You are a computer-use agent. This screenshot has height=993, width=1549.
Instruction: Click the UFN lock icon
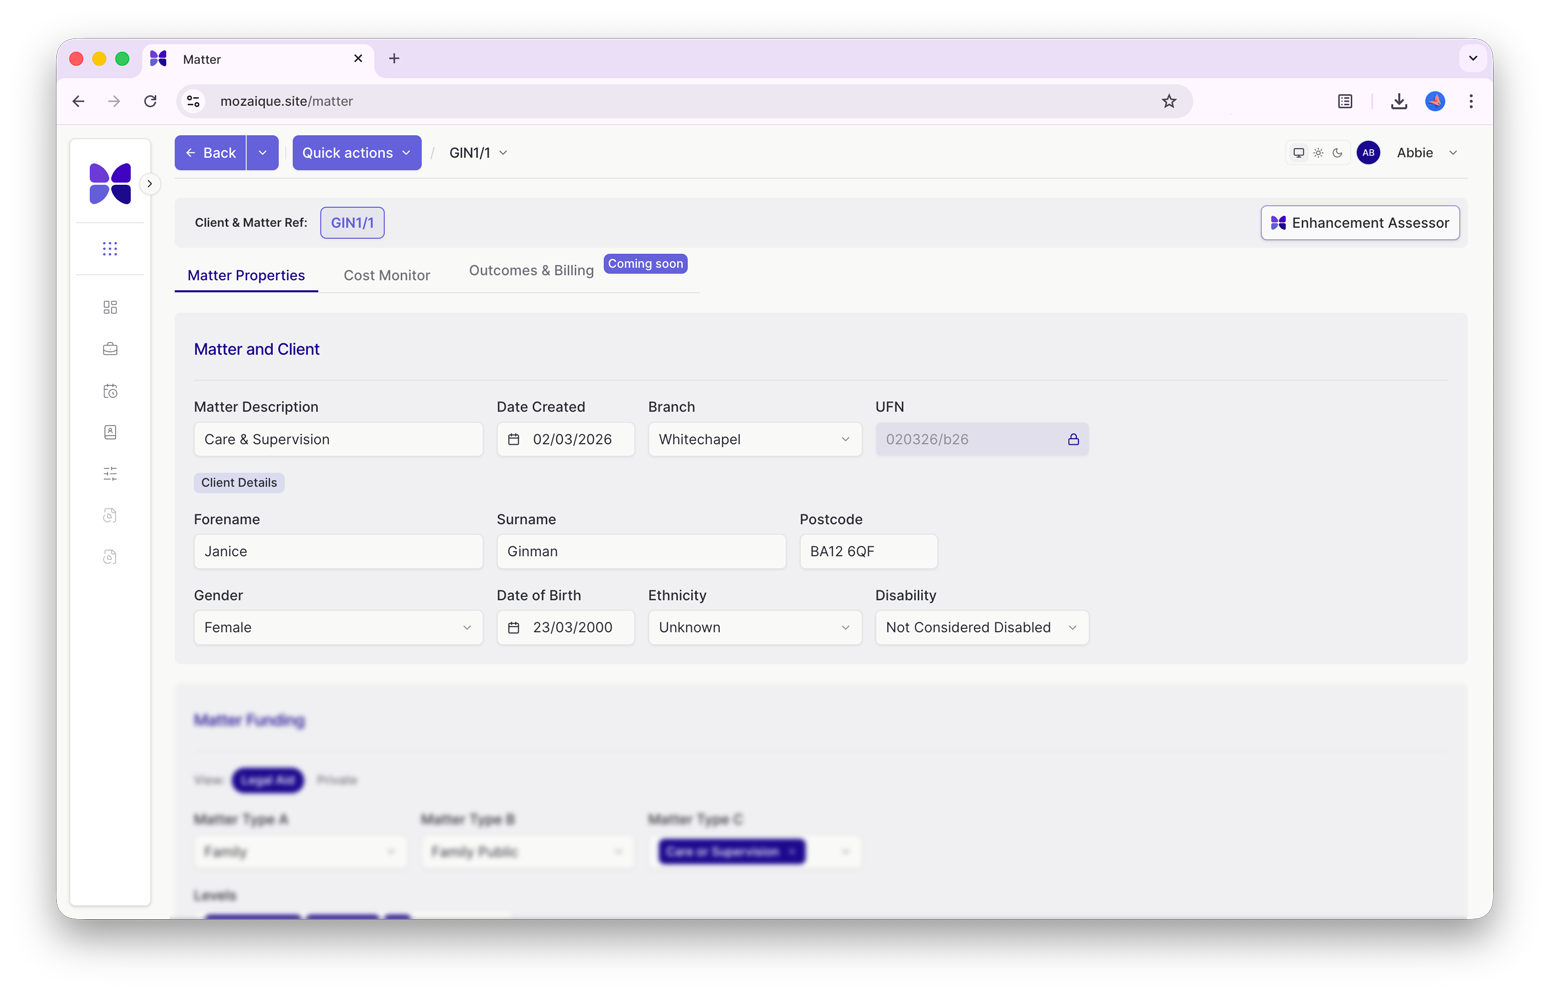tap(1073, 440)
